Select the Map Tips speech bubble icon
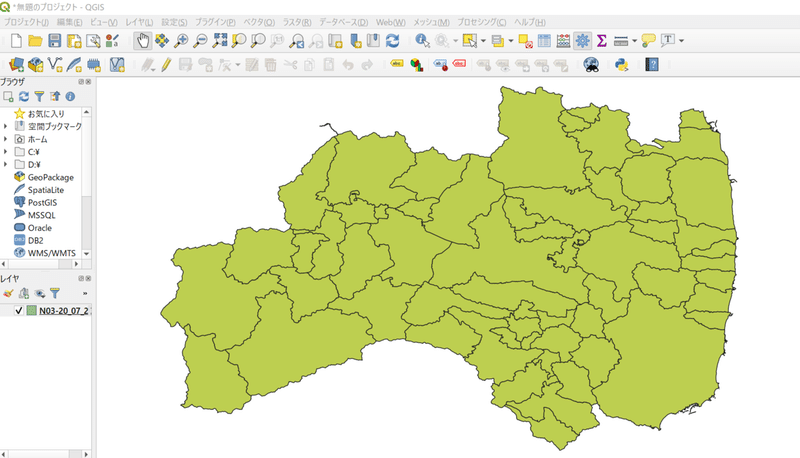 click(x=648, y=41)
